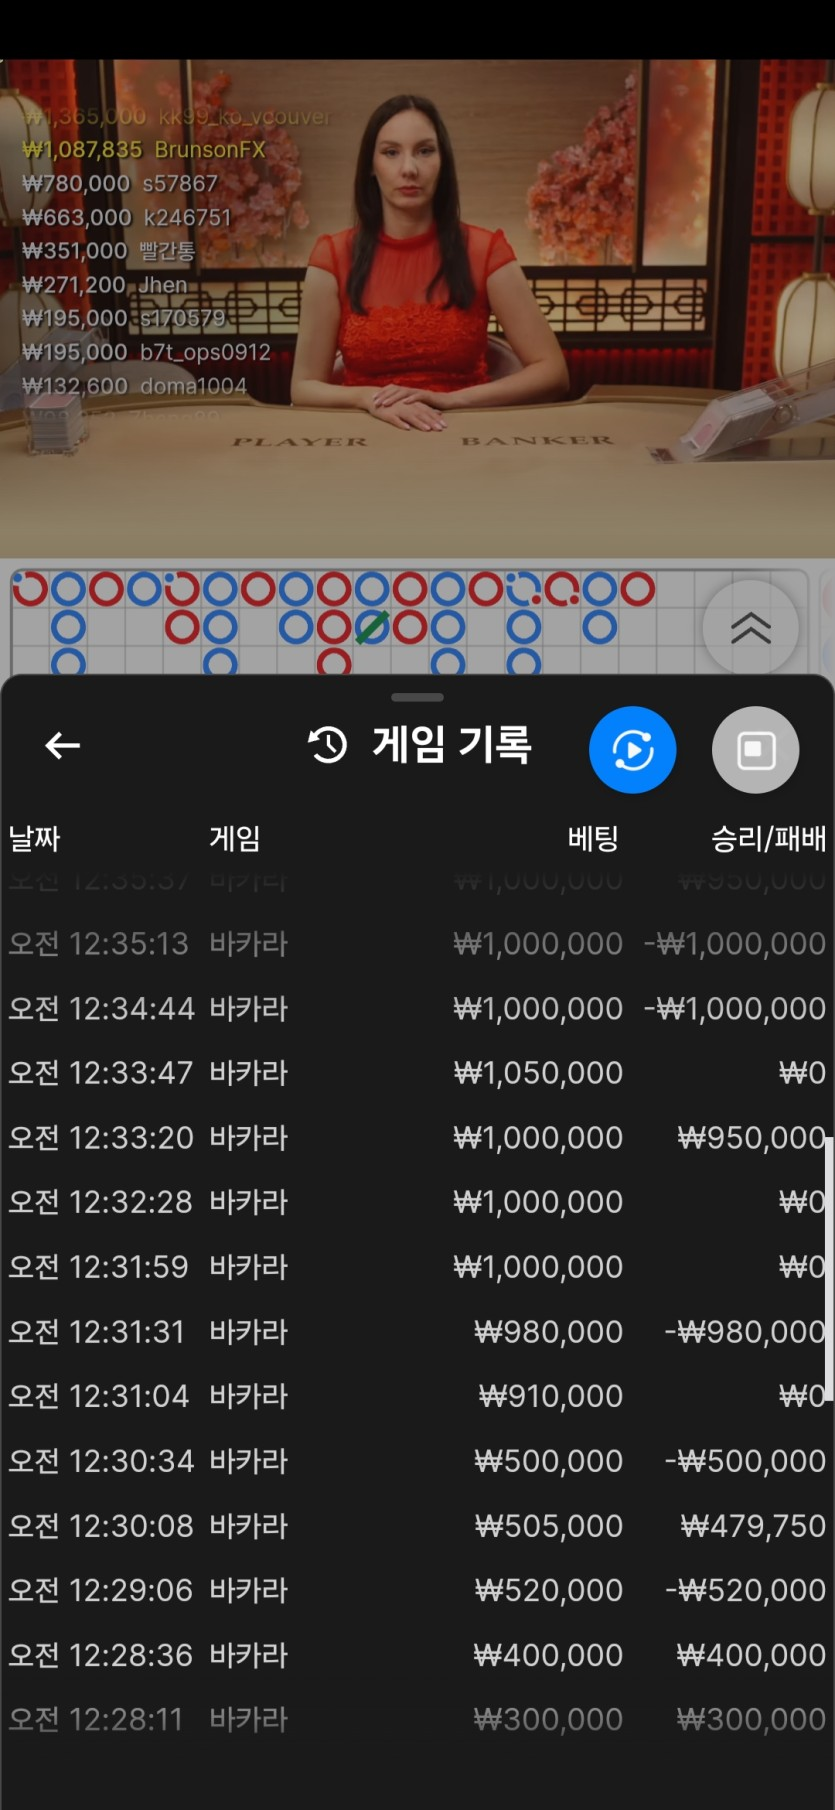The height and width of the screenshot is (1810, 835).
Task: Select the ₩910,000 bet amount
Action: [x=550, y=1396]
